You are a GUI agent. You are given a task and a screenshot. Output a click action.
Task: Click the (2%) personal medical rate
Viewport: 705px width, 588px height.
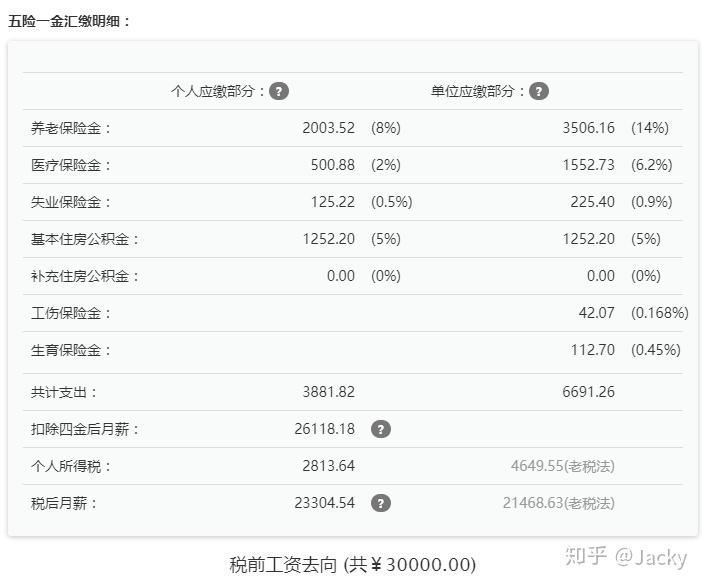[x=386, y=165]
